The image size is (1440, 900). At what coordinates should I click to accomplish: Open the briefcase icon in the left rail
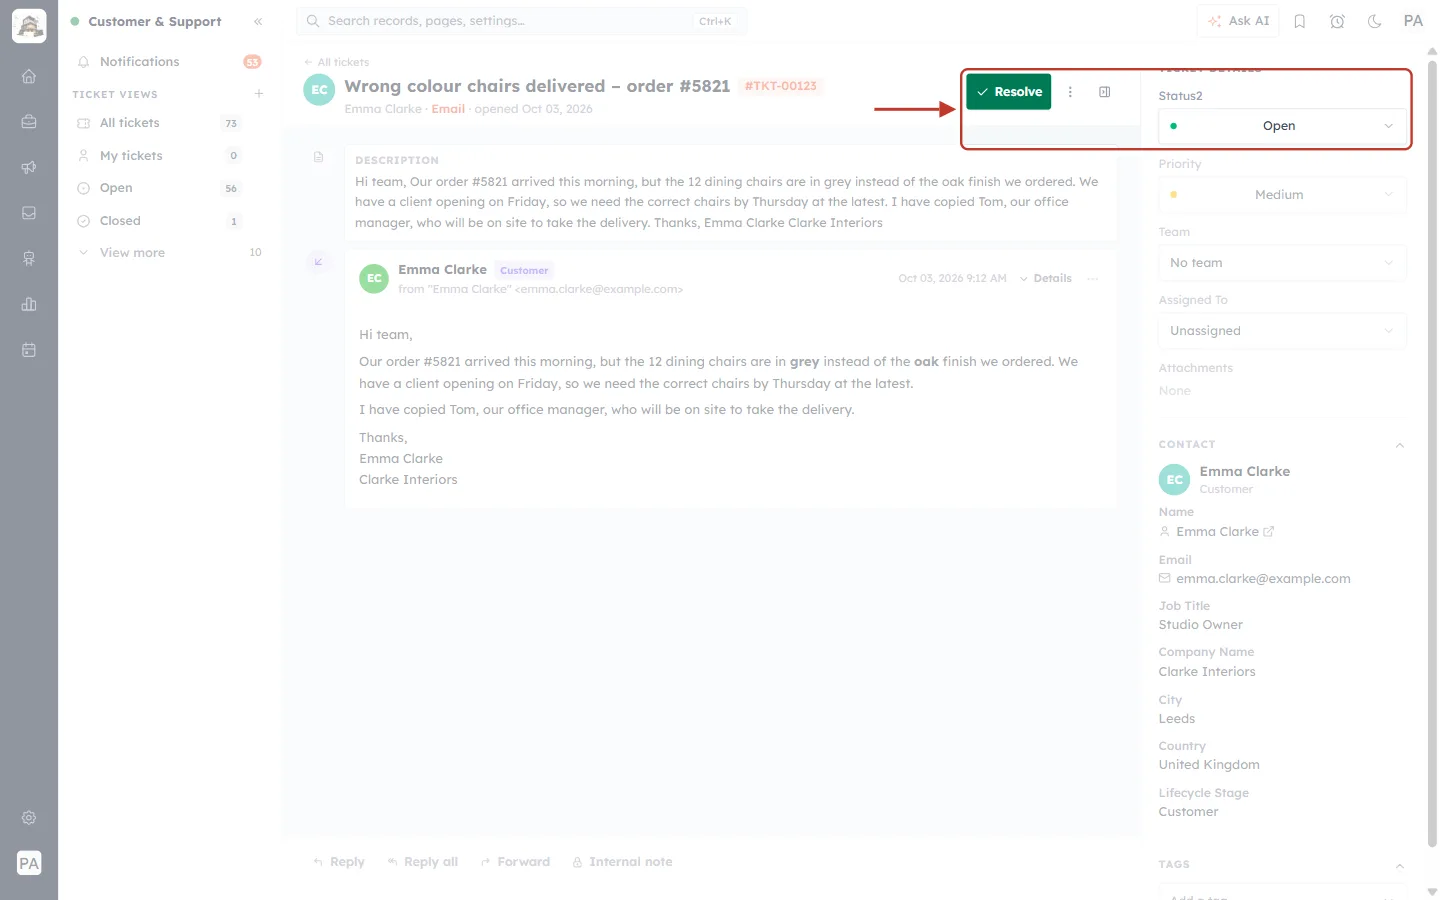[29, 122]
